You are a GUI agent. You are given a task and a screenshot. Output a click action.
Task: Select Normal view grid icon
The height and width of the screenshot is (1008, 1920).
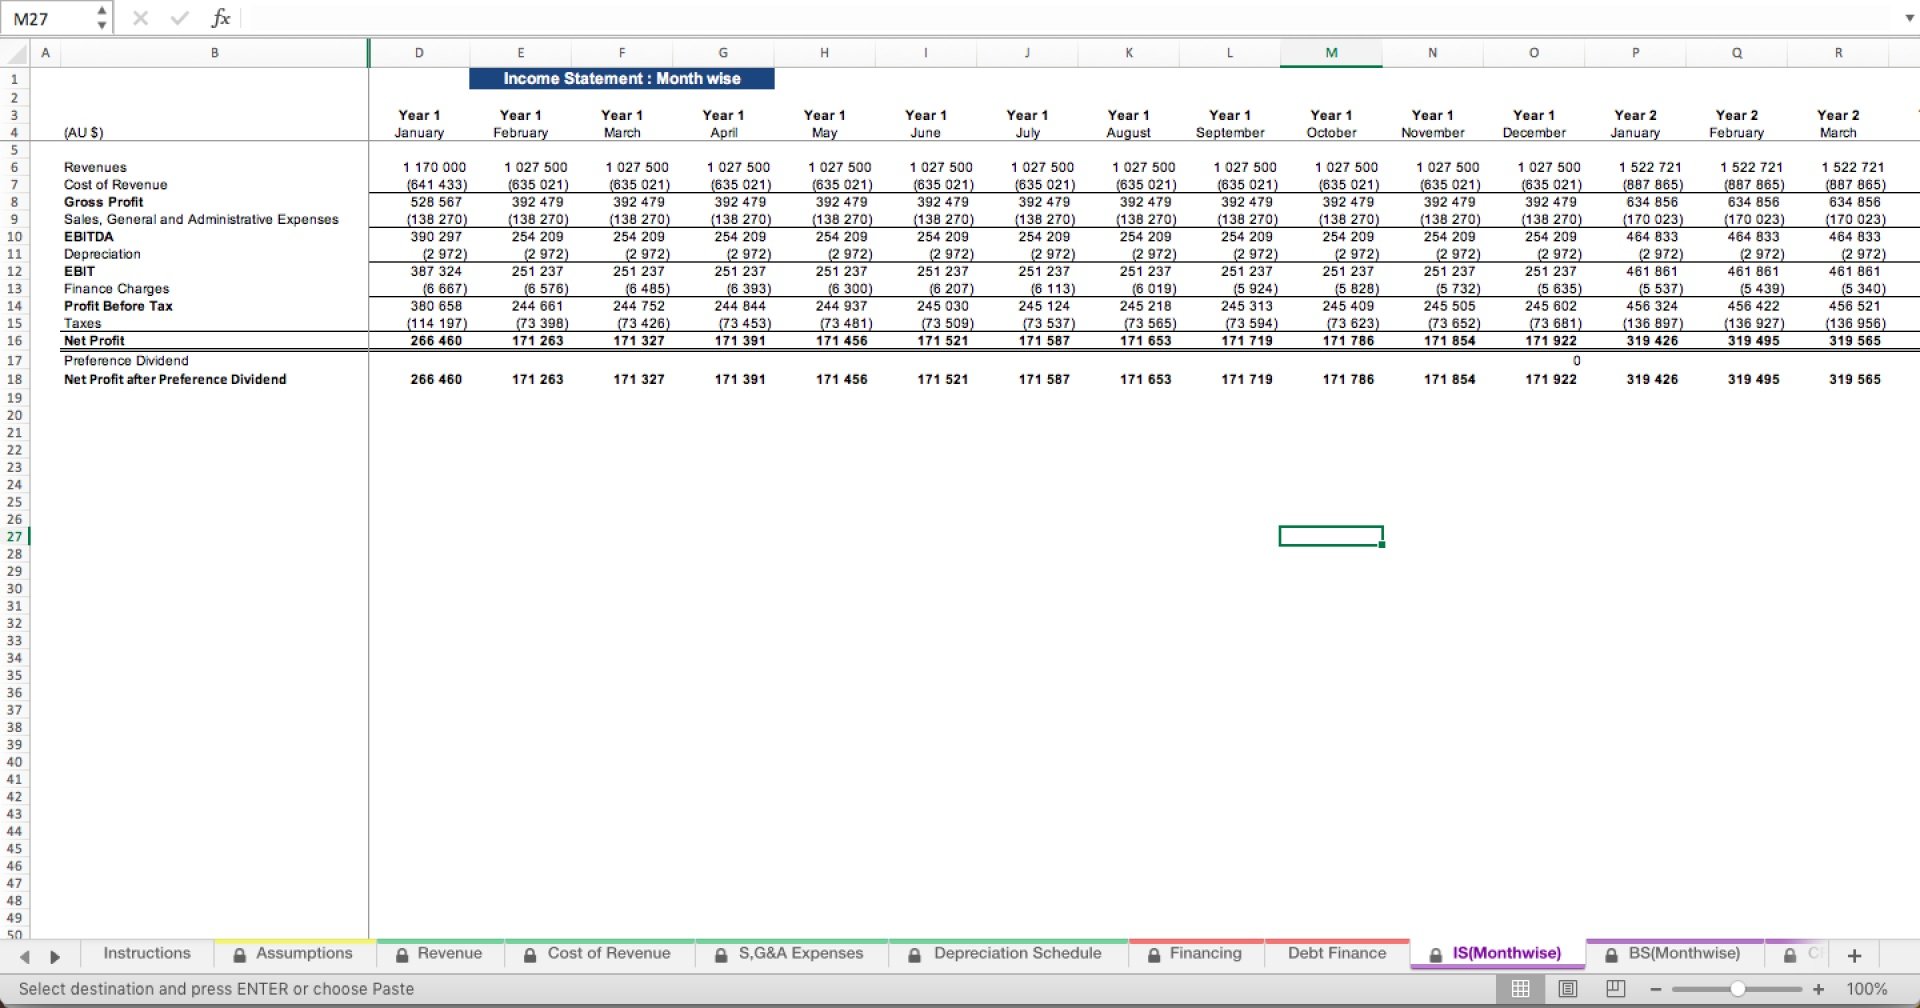coord(1522,989)
